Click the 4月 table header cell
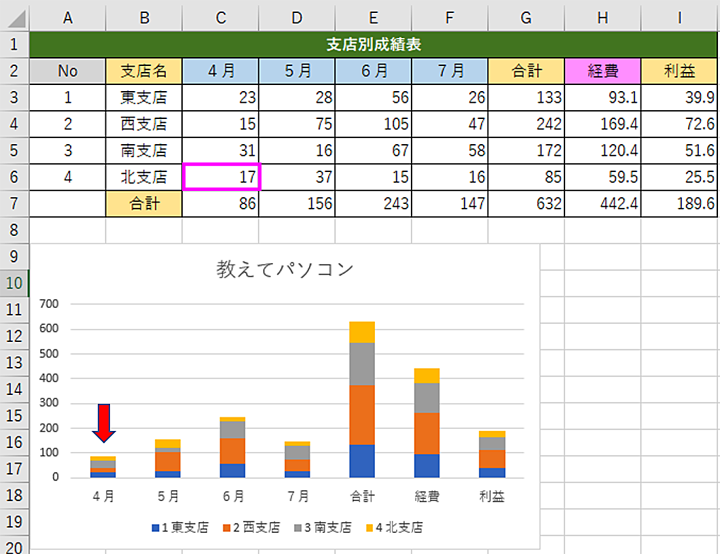Viewport: 720px width, 554px height. click(x=220, y=71)
